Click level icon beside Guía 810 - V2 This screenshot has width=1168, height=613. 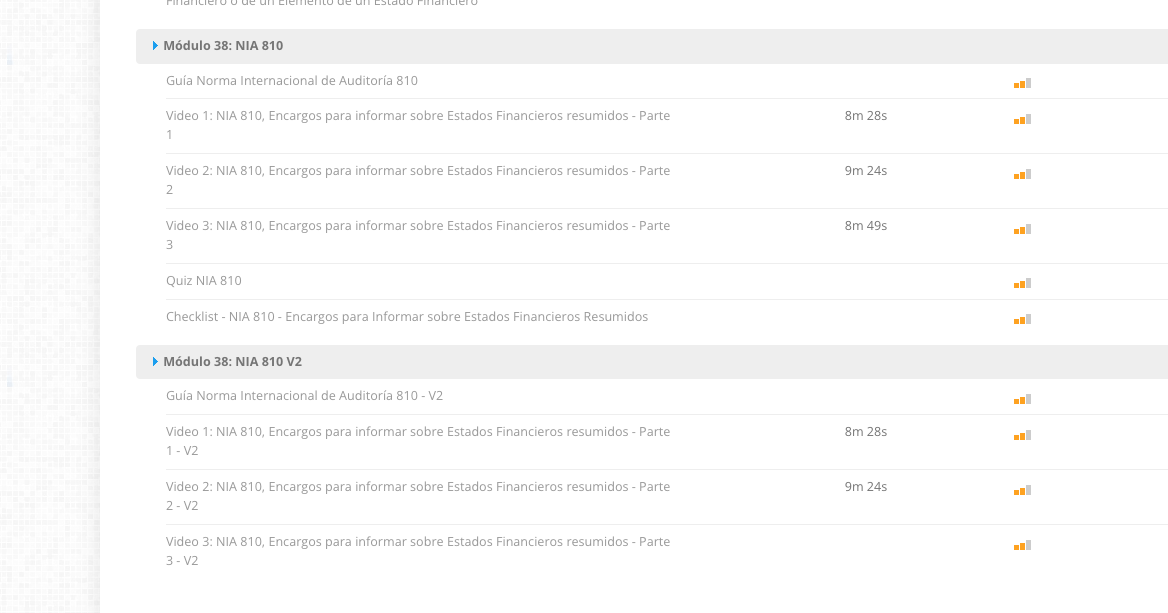pos(1022,399)
